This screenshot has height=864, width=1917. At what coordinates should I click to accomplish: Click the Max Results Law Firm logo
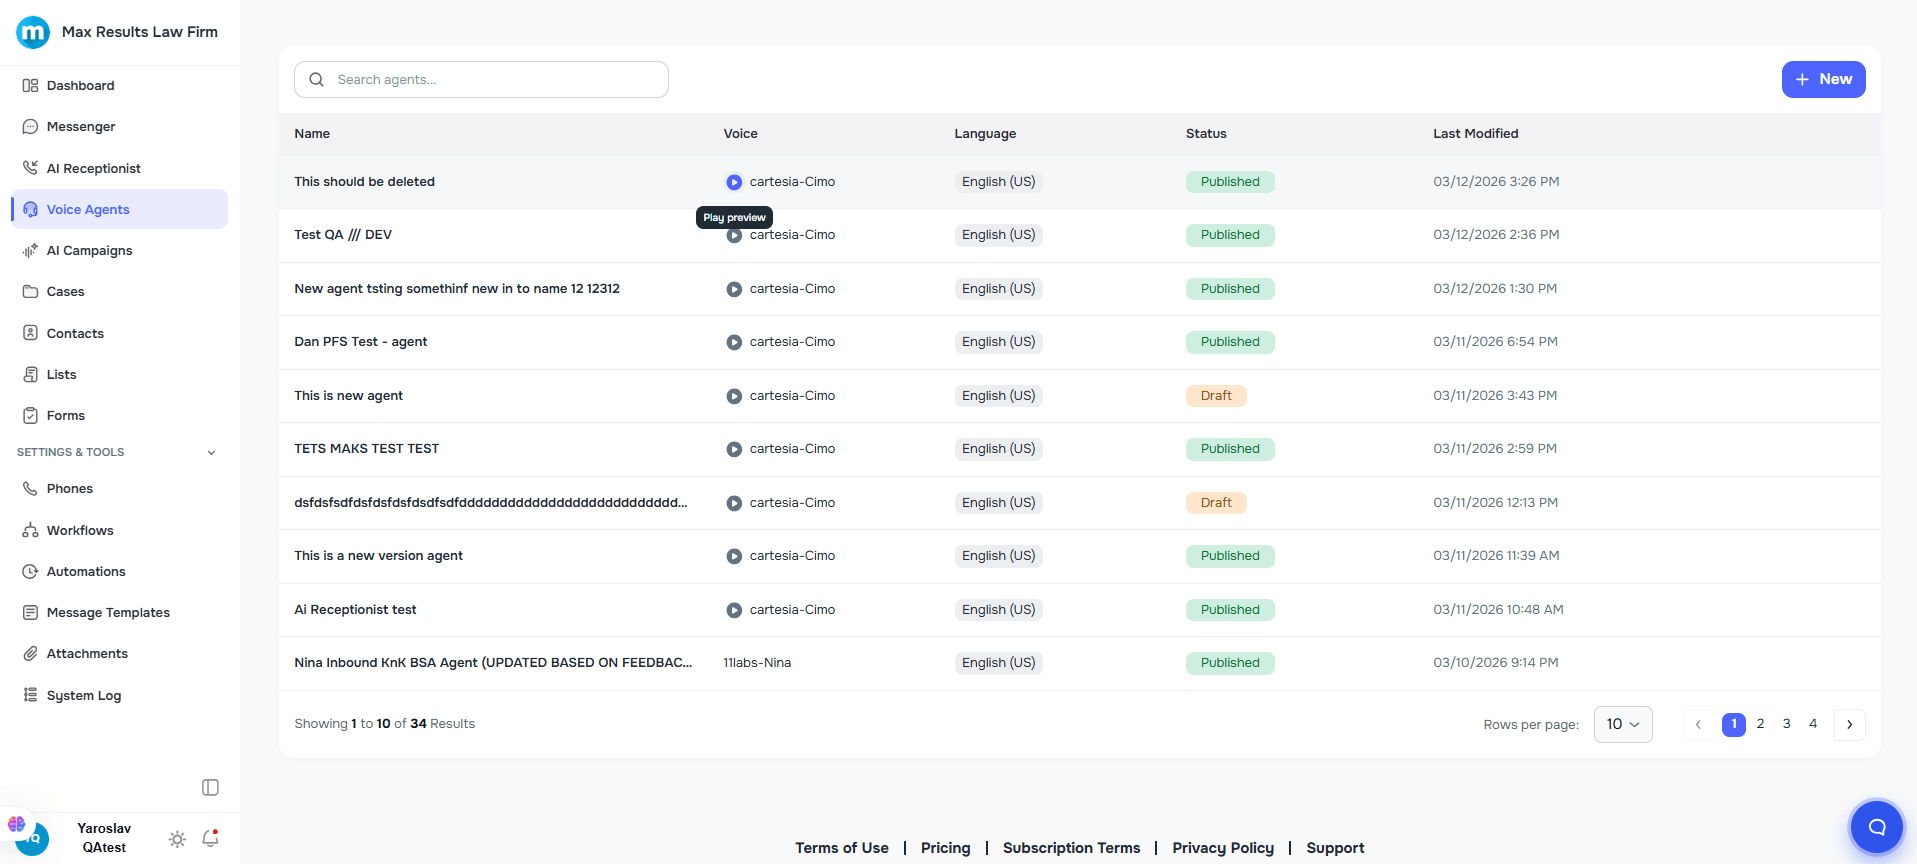(33, 32)
